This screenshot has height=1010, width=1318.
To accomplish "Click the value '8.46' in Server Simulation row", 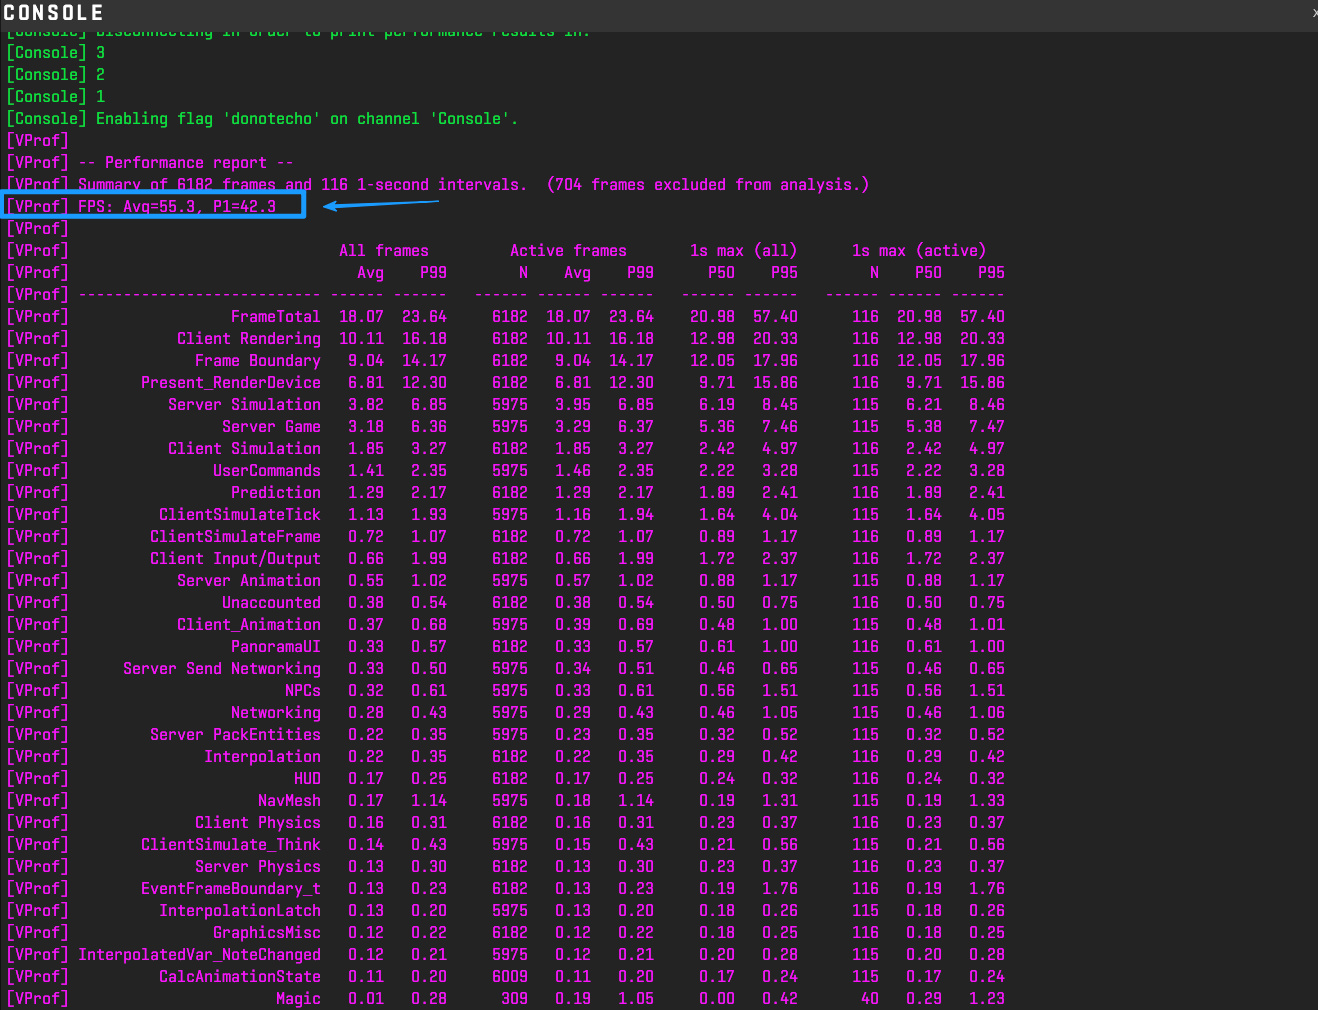I will (x=987, y=405).
